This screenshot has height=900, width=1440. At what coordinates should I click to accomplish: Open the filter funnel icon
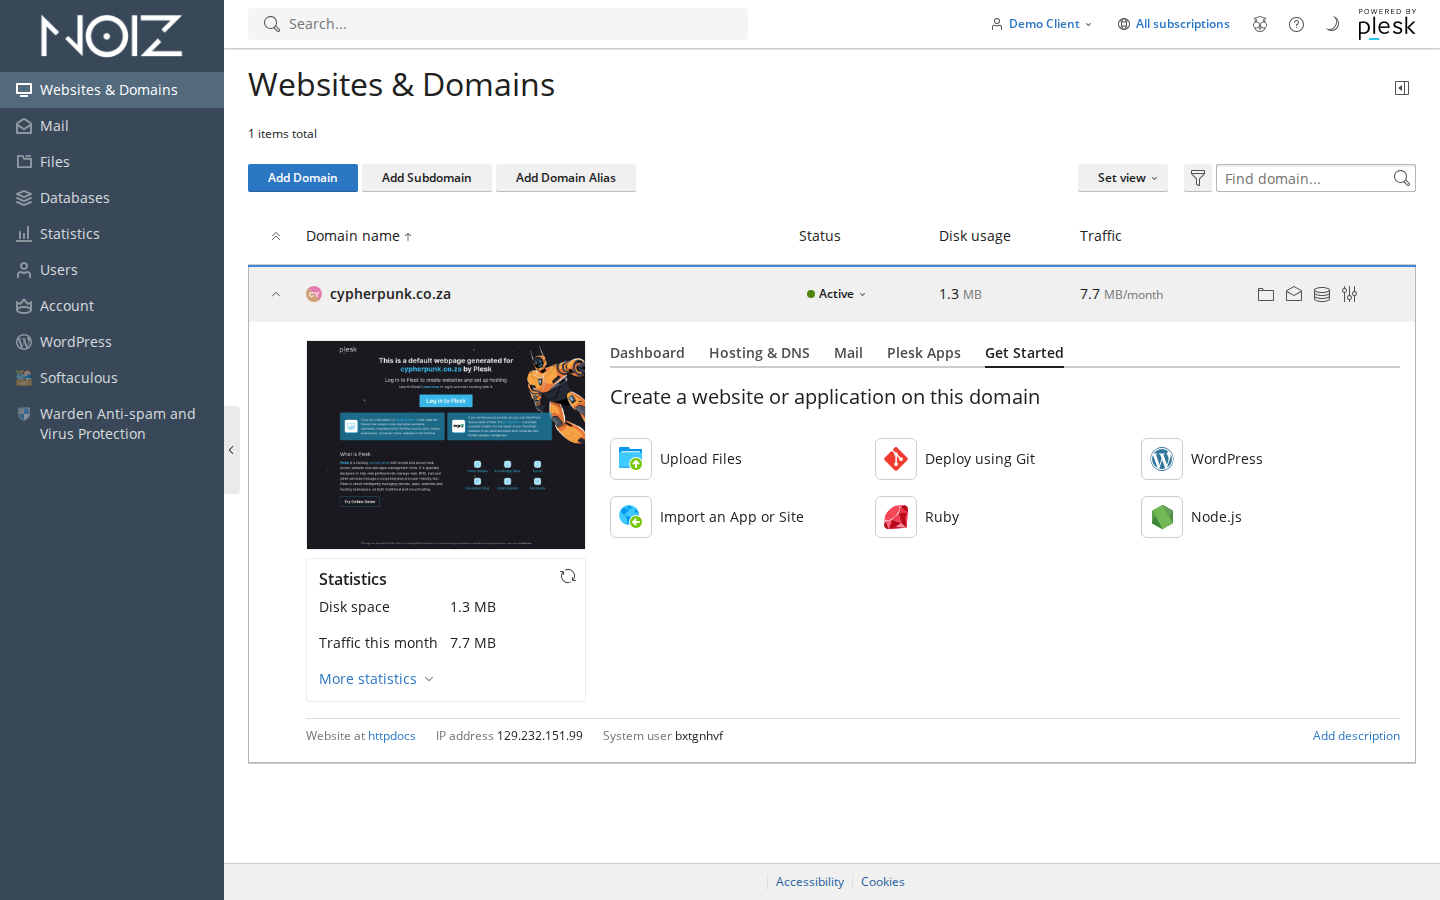click(x=1198, y=178)
